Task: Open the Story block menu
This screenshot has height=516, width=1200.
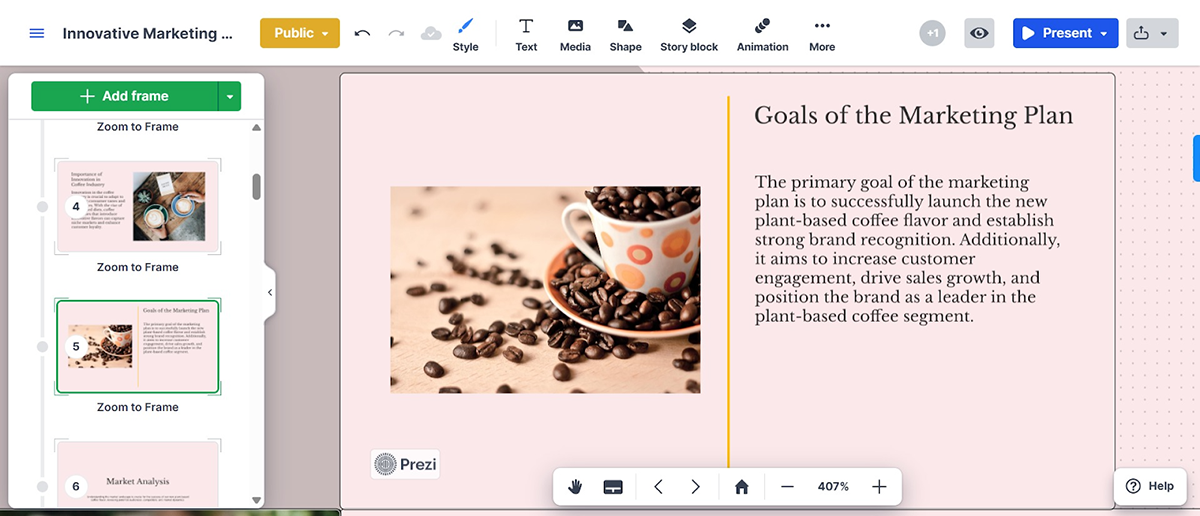Action: point(689,33)
